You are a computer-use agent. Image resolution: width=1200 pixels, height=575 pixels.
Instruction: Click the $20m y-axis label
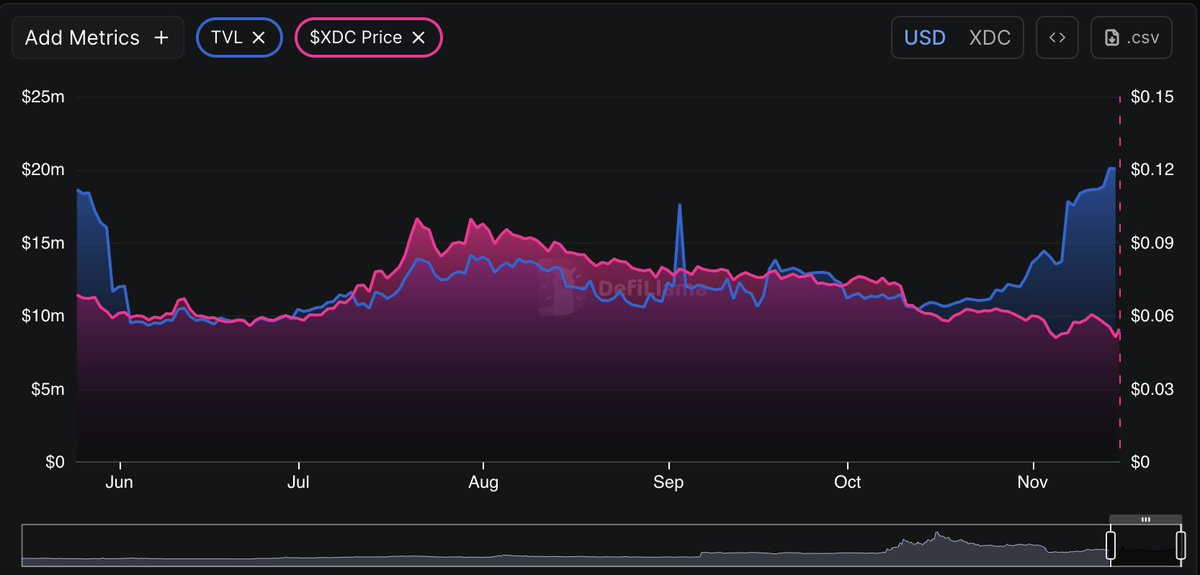coord(43,170)
